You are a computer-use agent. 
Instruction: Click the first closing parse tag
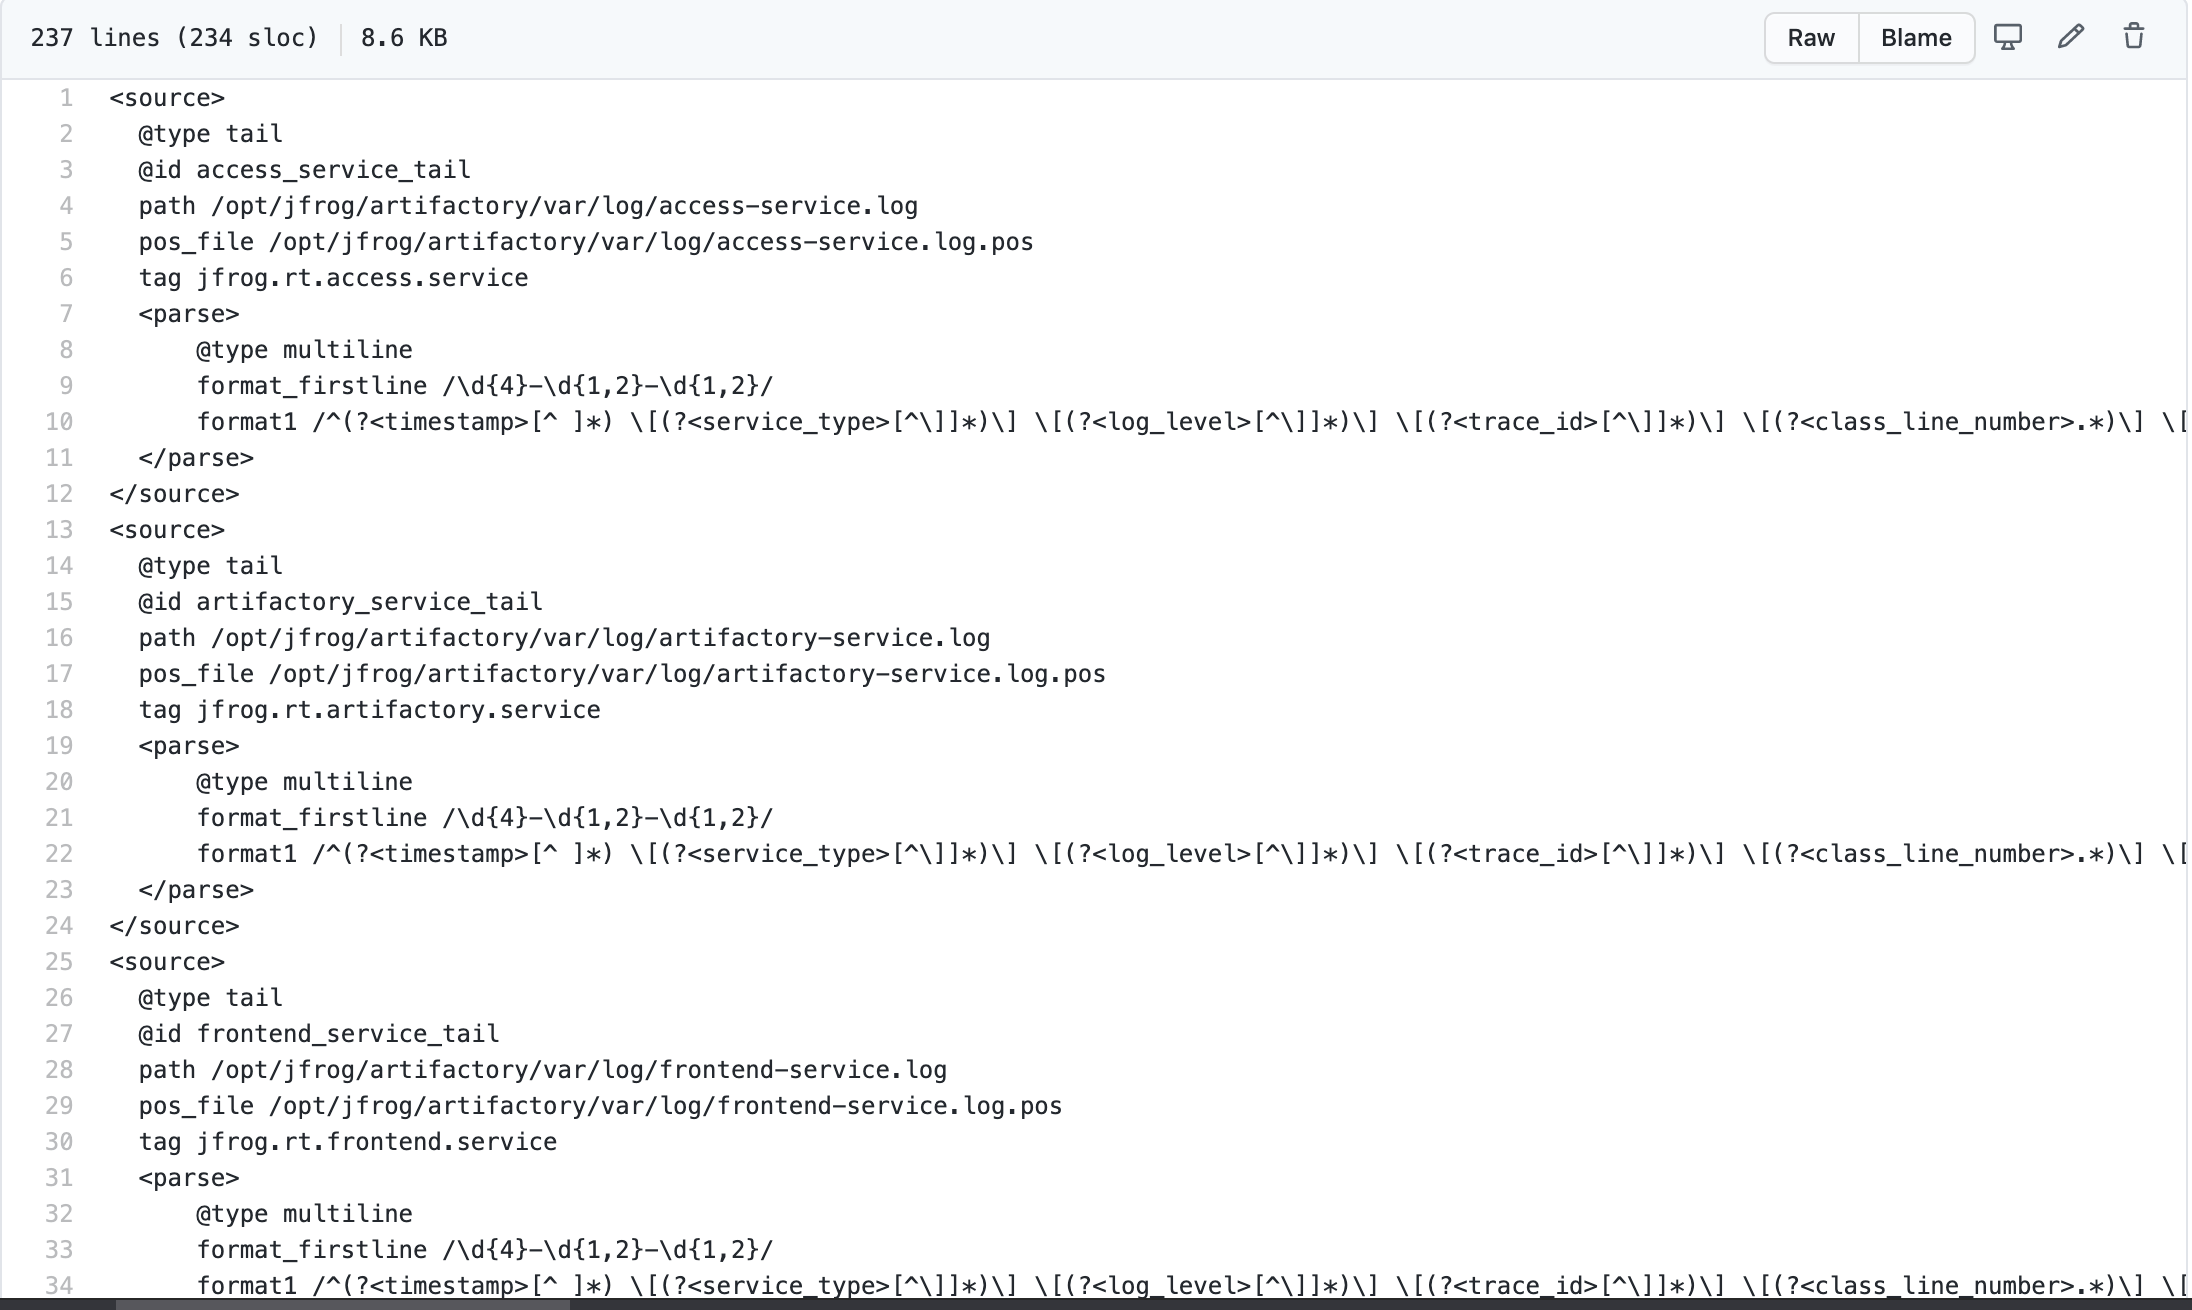[x=196, y=458]
